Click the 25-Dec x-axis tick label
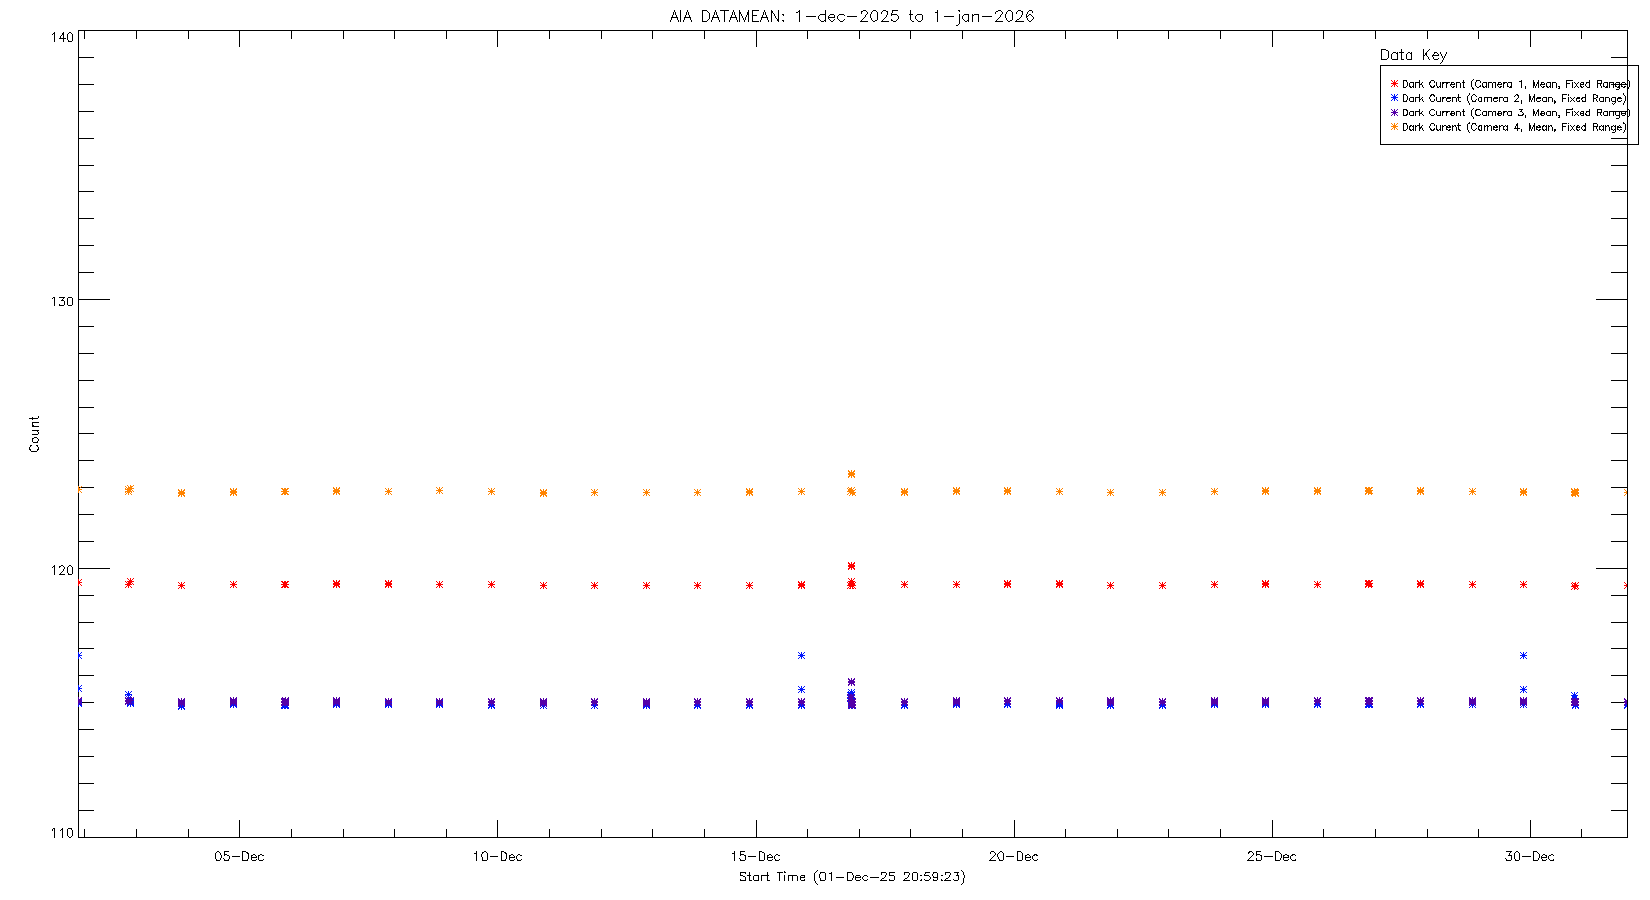The height and width of the screenshot is (900, 1650). click(x=1271, y=856)
